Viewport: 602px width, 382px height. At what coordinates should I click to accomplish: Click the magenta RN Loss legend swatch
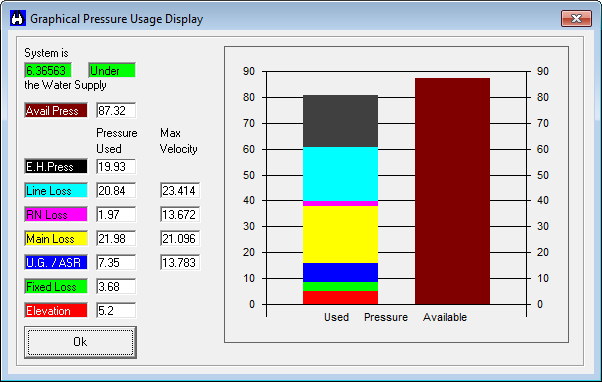56,215
